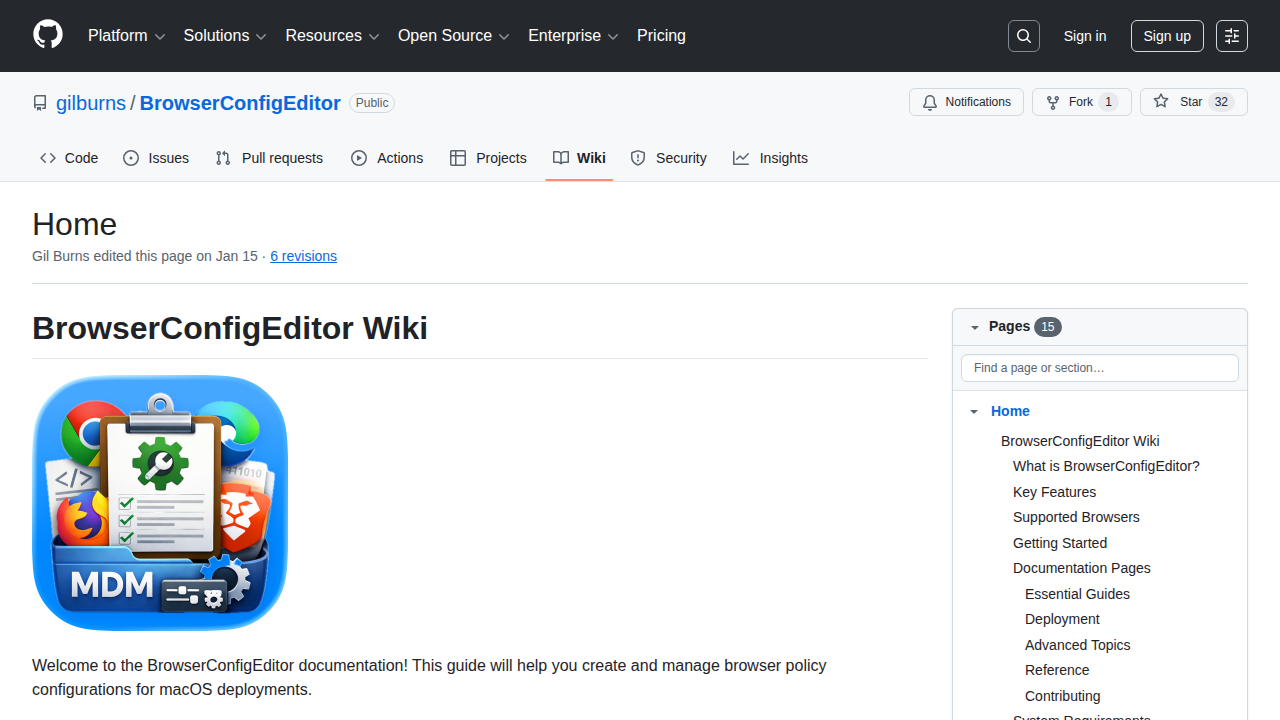Expand the Enterprise dropdown menu
This screenshot has height=720, width=1280.
[x=573, y=36]
